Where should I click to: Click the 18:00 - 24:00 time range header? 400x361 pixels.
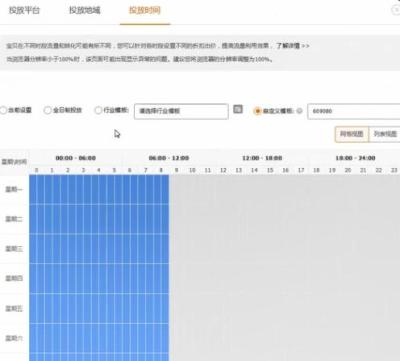pos(355,158)
